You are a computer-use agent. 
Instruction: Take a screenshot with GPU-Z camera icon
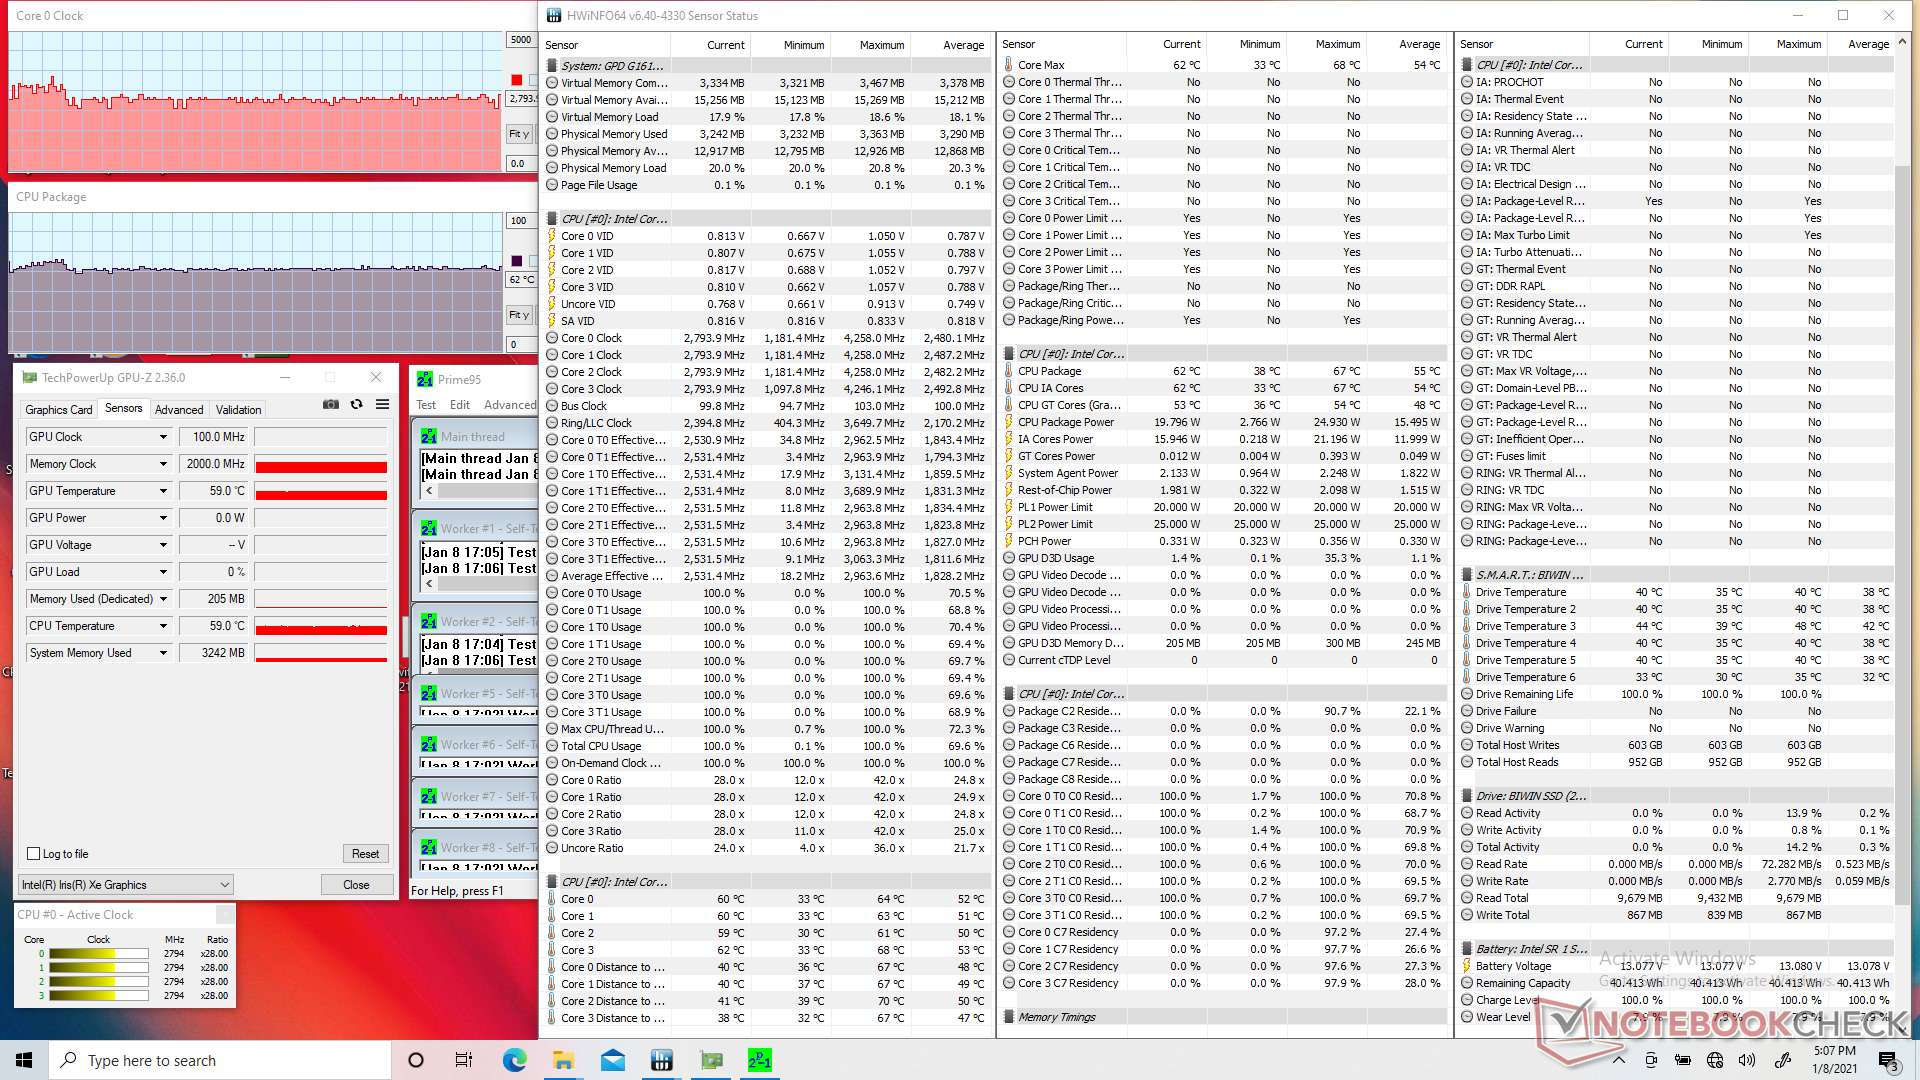coord(331,405)
